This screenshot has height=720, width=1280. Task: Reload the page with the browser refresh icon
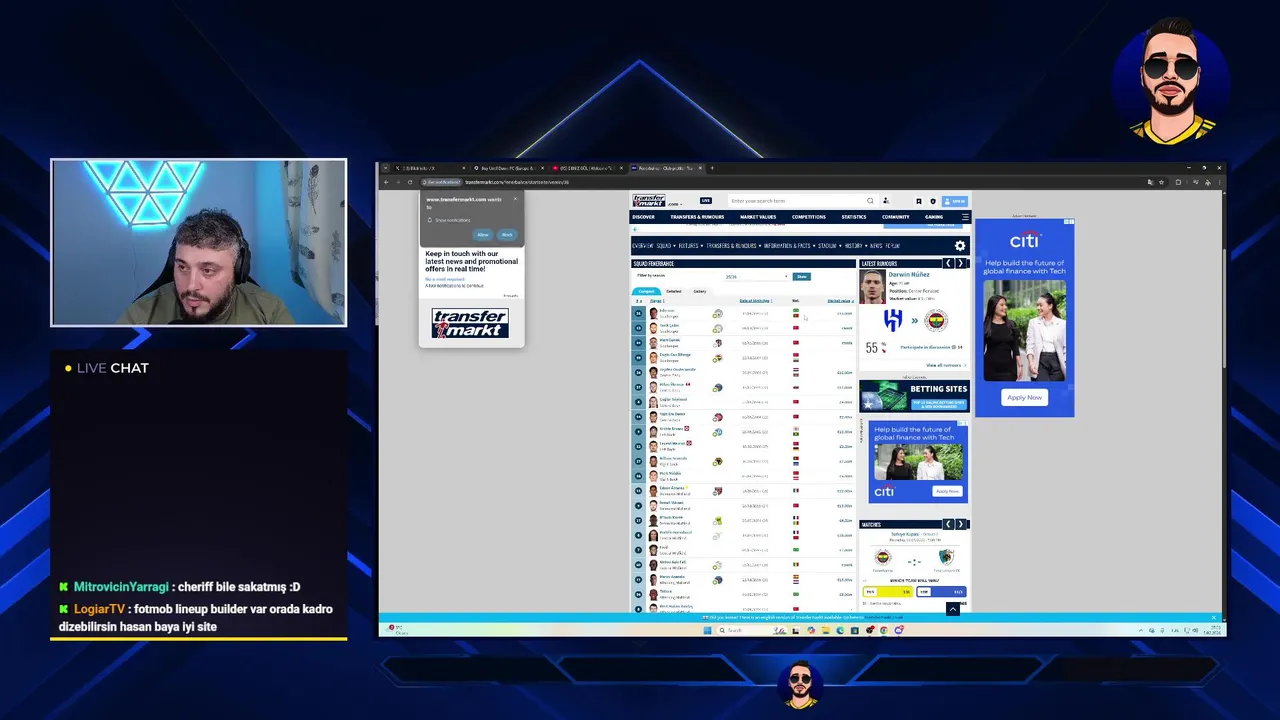tap(410, 182)
